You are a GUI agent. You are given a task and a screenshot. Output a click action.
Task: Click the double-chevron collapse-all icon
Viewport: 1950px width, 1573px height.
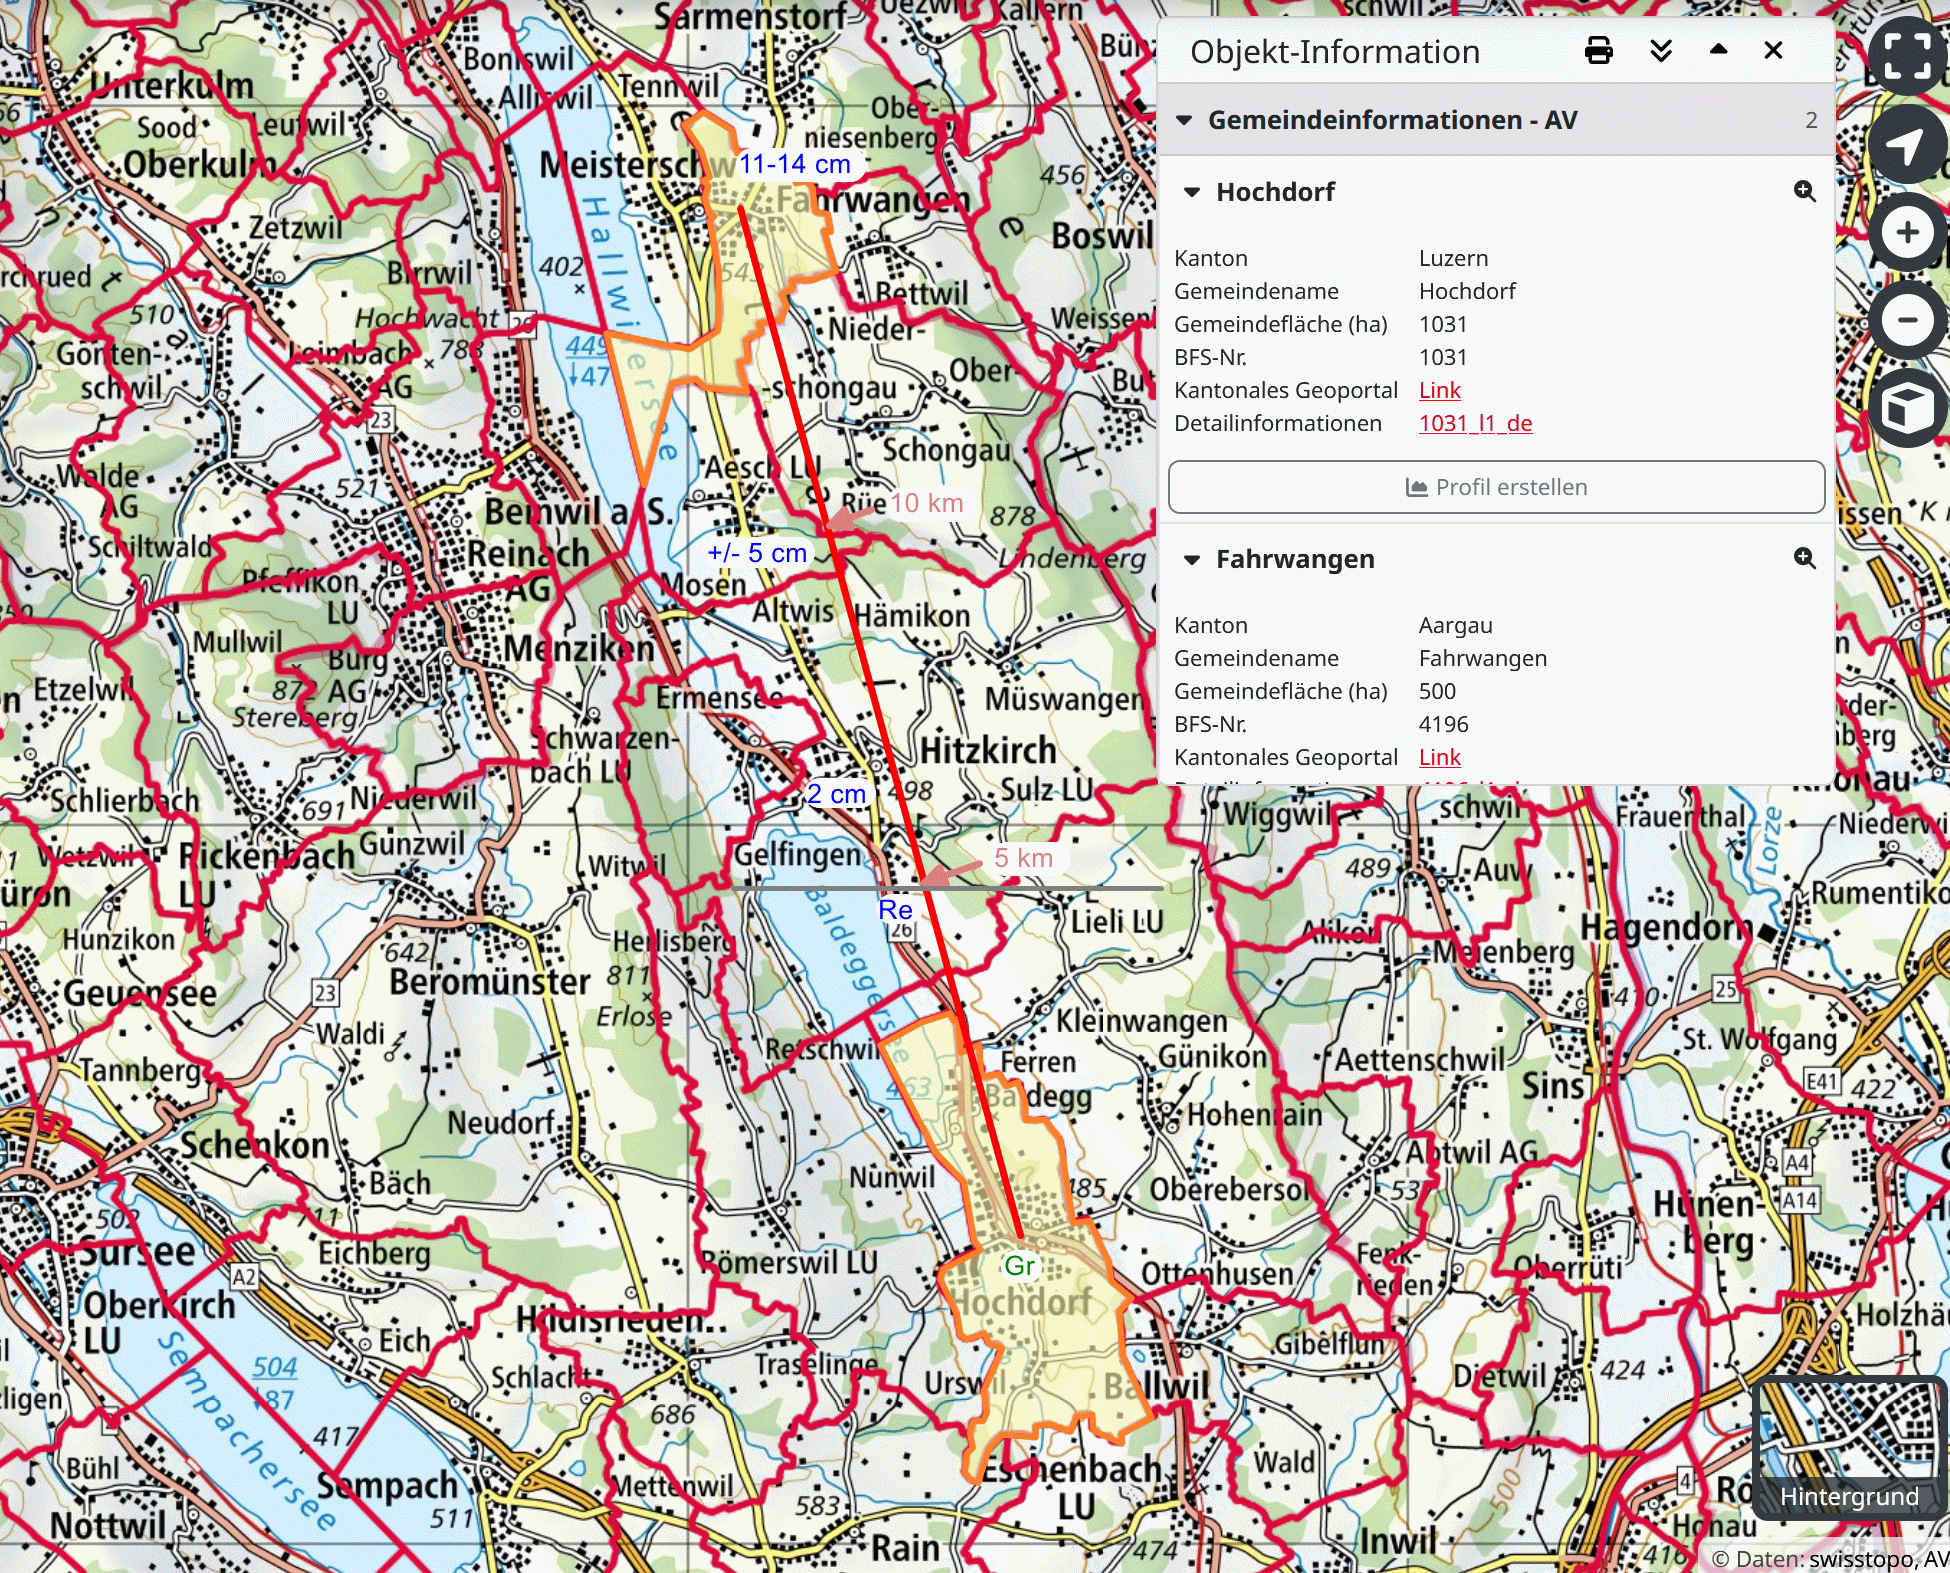1661,51
